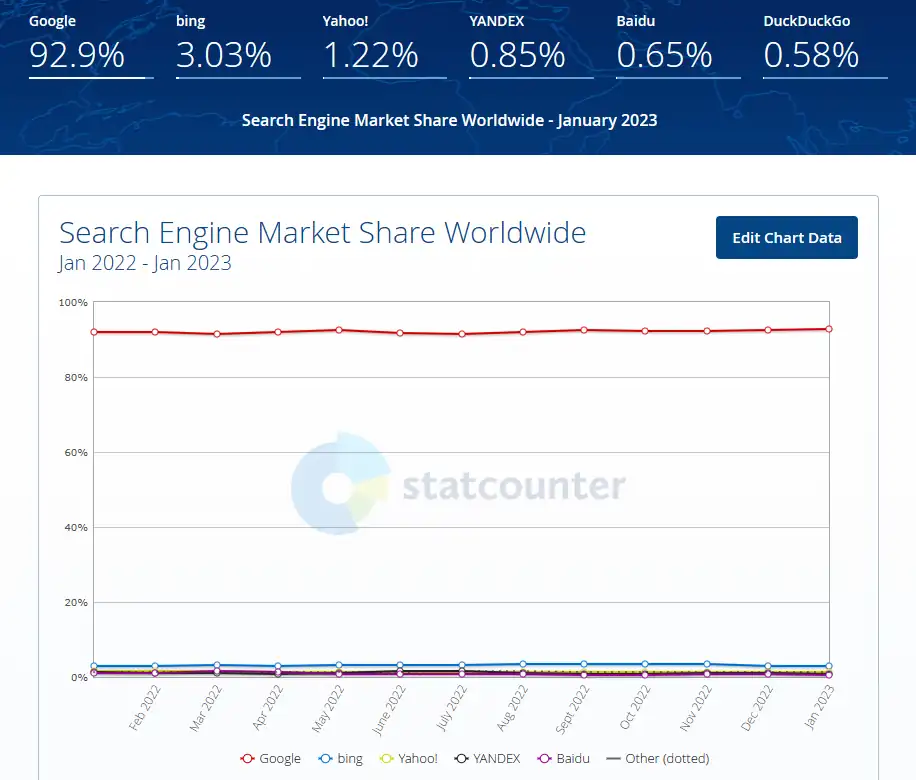Click the 100% y-axis label
Image resolution: width=916 pixels, height=780 pixels.
[73, 303]
